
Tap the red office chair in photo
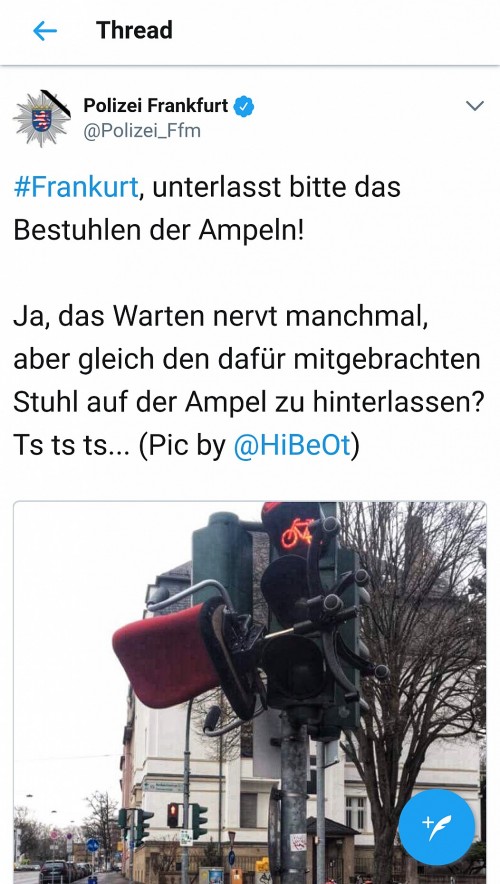[169, 654]
